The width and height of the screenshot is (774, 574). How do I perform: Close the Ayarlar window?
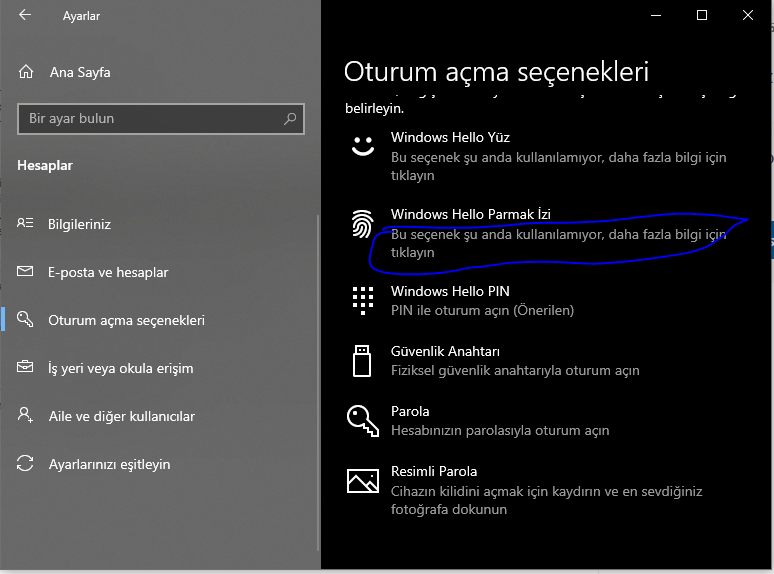(748, 15)
